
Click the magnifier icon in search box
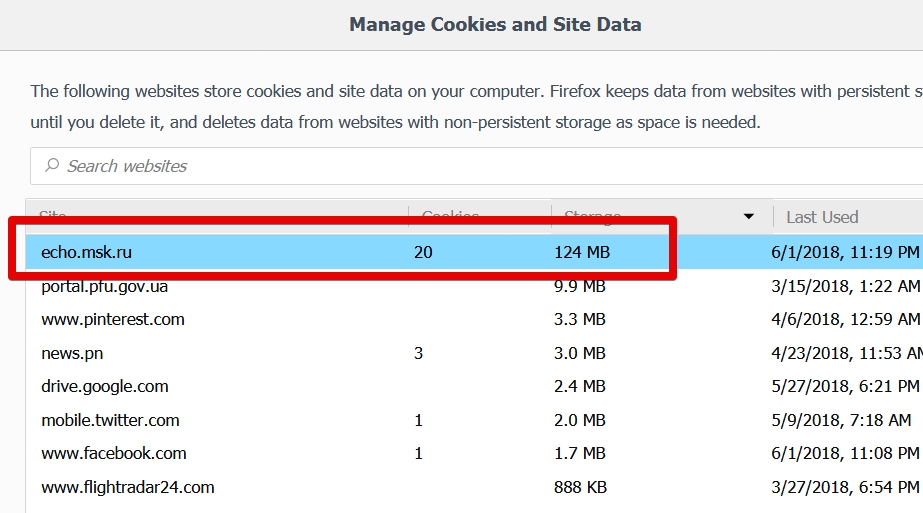[52, 166]
